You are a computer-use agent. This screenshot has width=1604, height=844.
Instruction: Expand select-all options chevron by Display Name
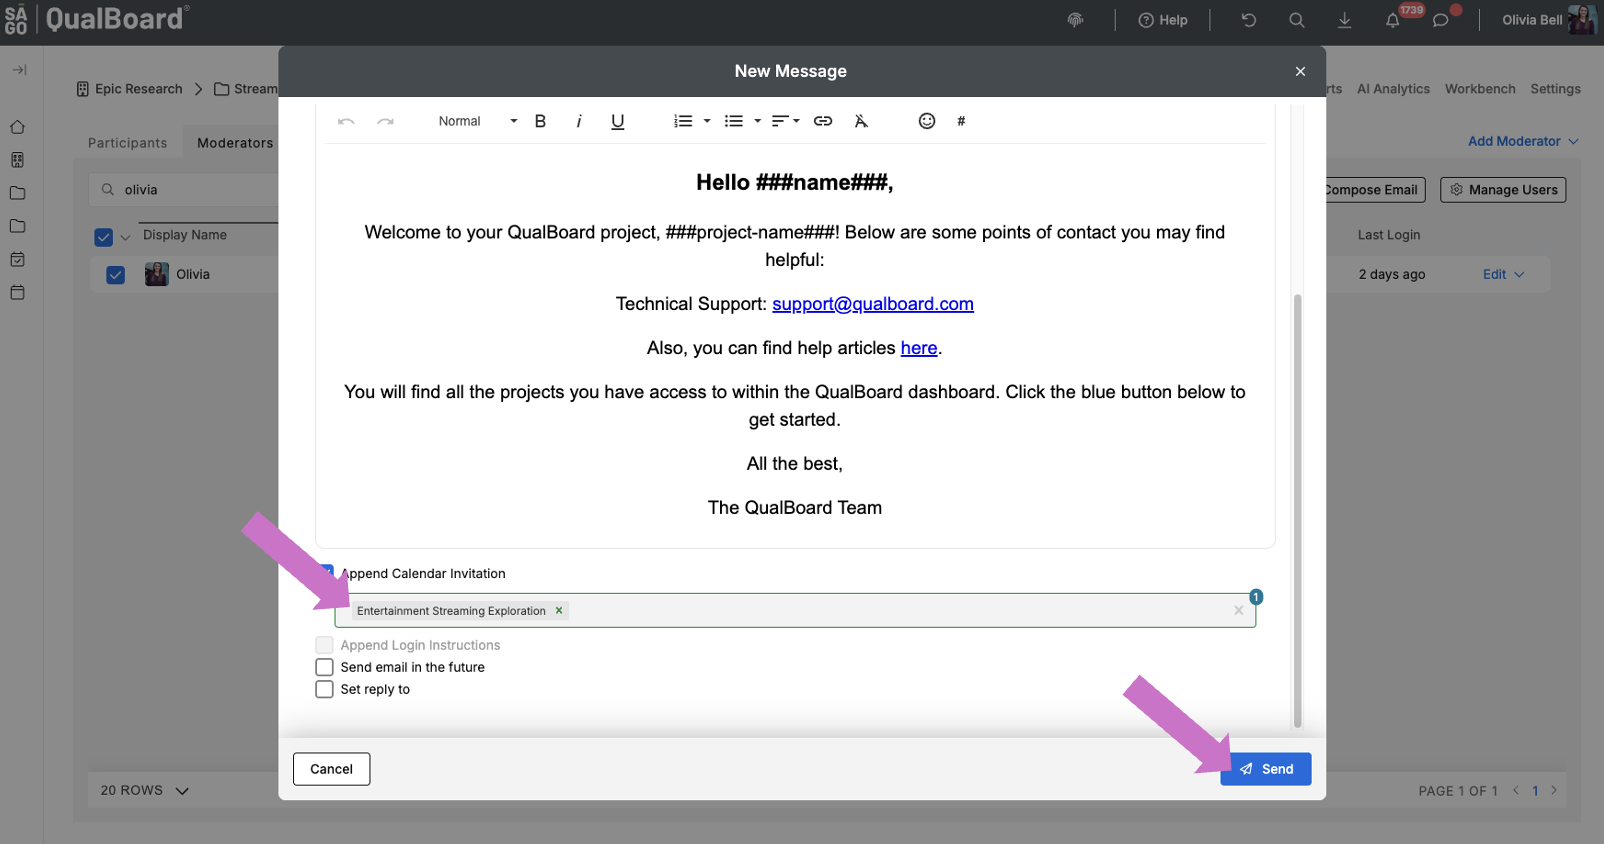point(125,237)
